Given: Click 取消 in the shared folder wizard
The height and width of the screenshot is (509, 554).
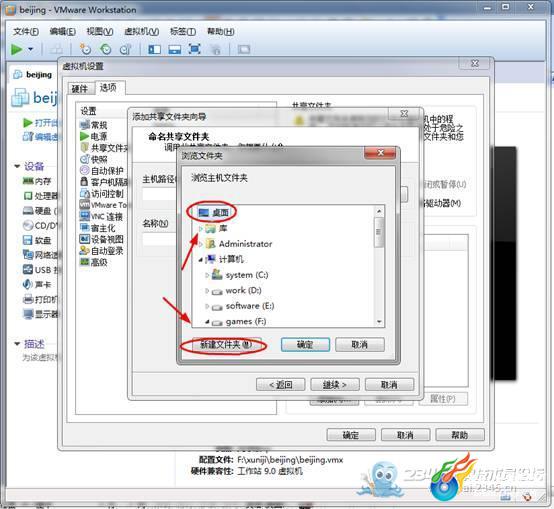Looking at the screenshot, I should (x=389, y=385).
